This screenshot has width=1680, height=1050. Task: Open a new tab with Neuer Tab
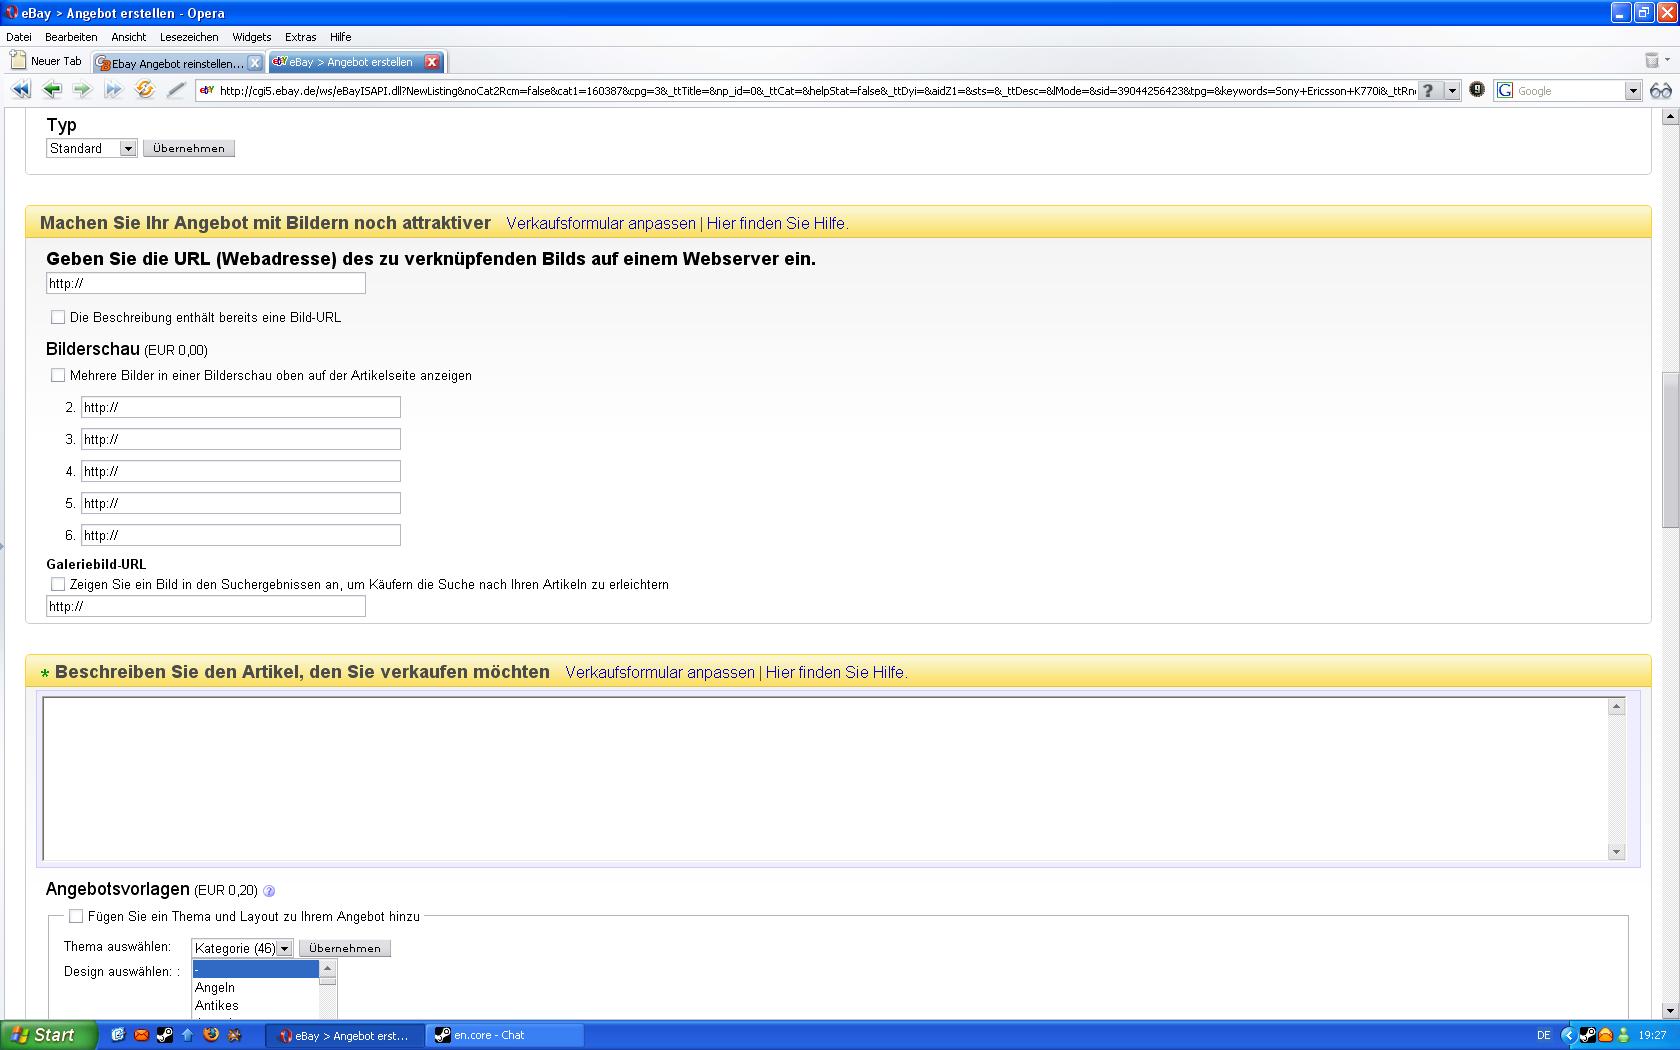pos(46,61)
